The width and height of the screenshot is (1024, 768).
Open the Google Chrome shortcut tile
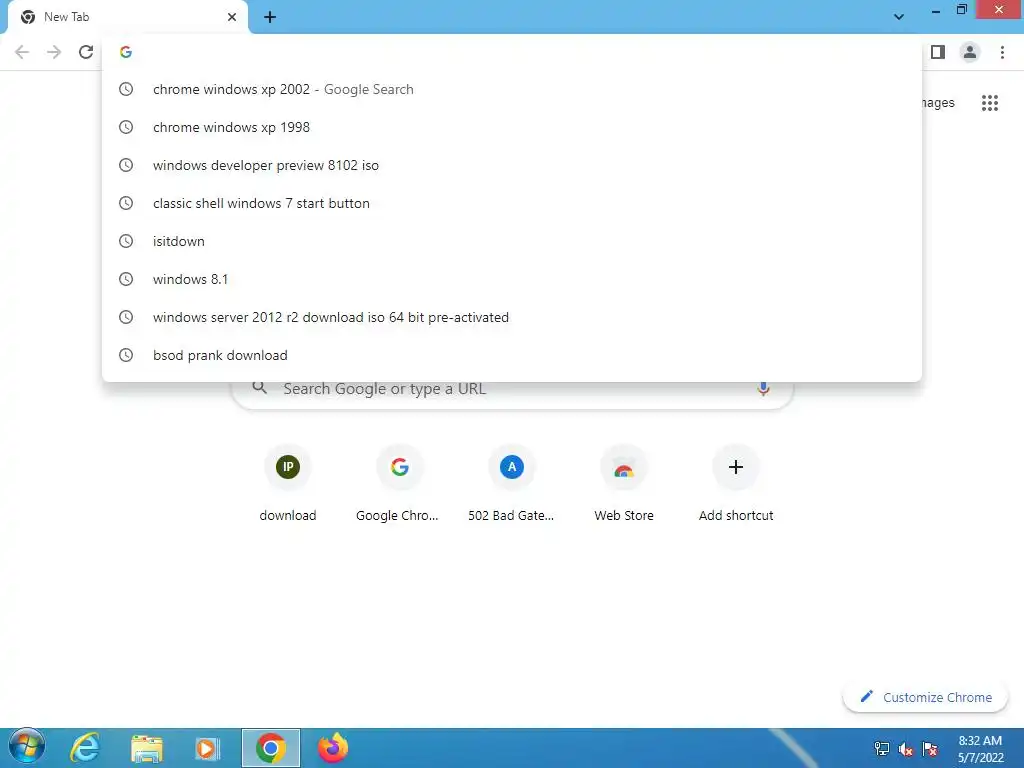pyautogui.click(x=400, y=484)
